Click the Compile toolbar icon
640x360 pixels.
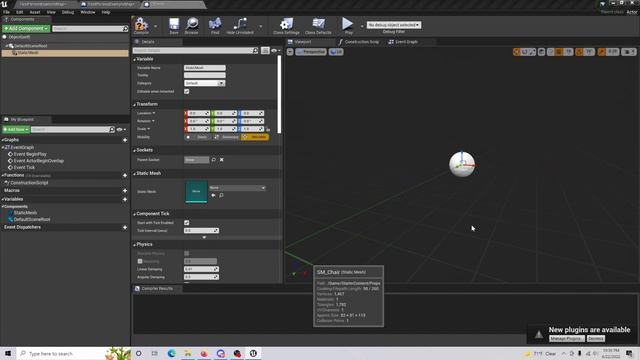(x=141, y=26)
